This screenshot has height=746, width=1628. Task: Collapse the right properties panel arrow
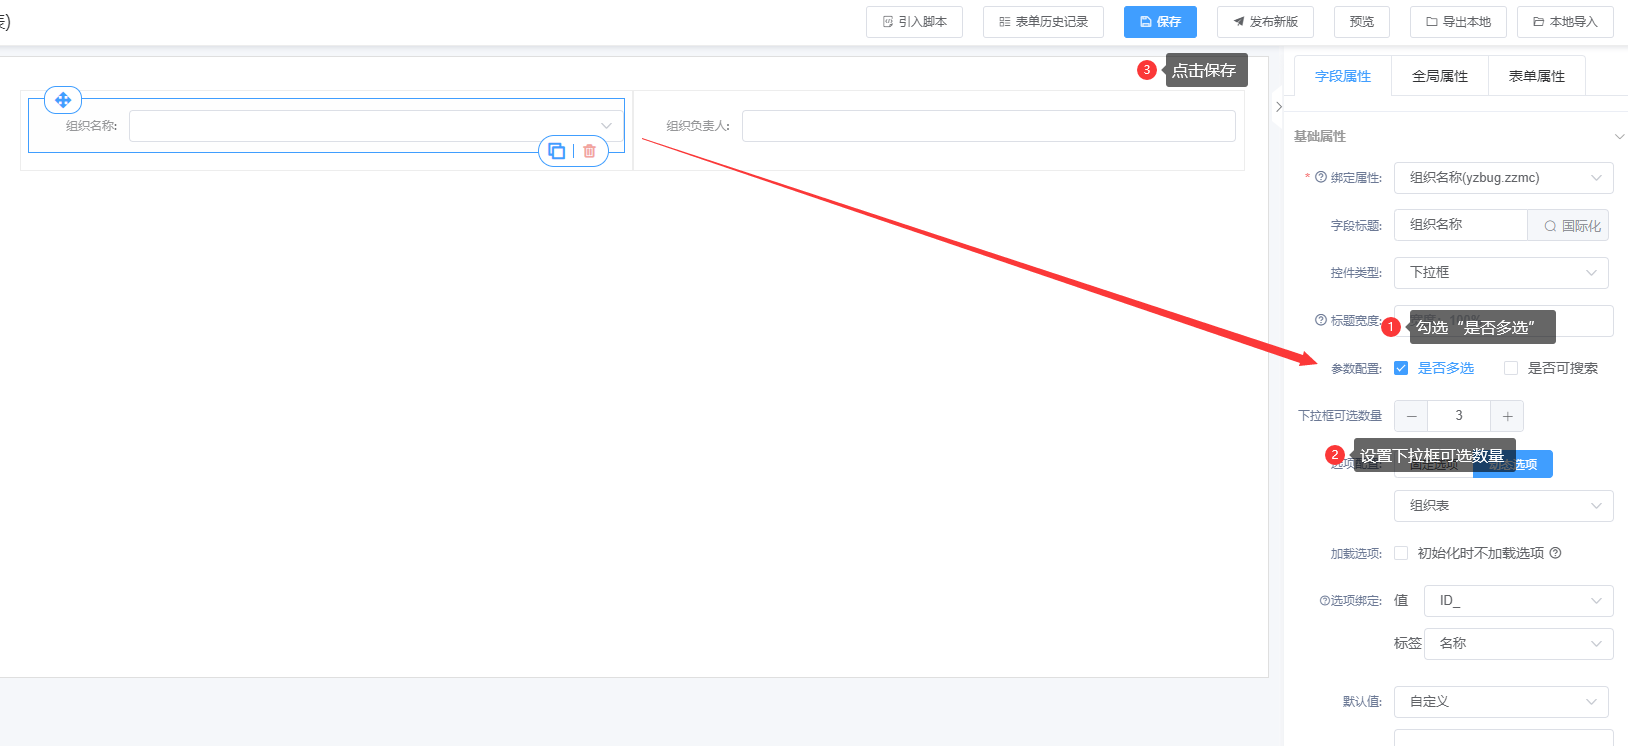pos(1278,107)
